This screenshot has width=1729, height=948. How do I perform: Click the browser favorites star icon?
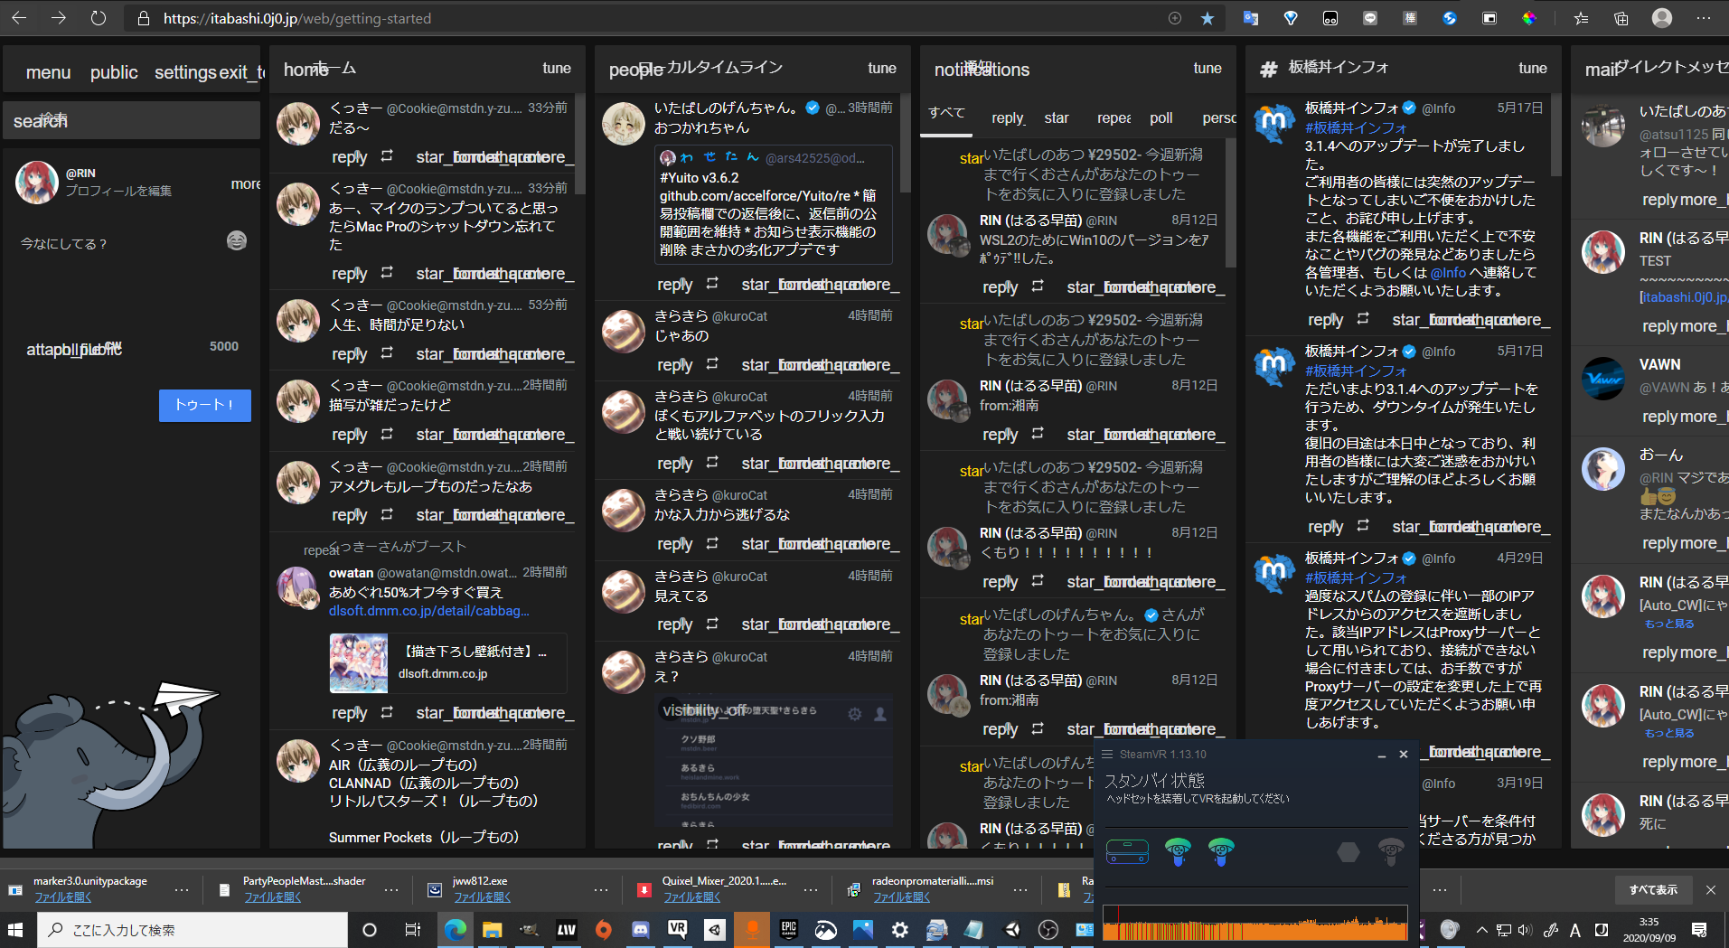[x=1207, y=18]
